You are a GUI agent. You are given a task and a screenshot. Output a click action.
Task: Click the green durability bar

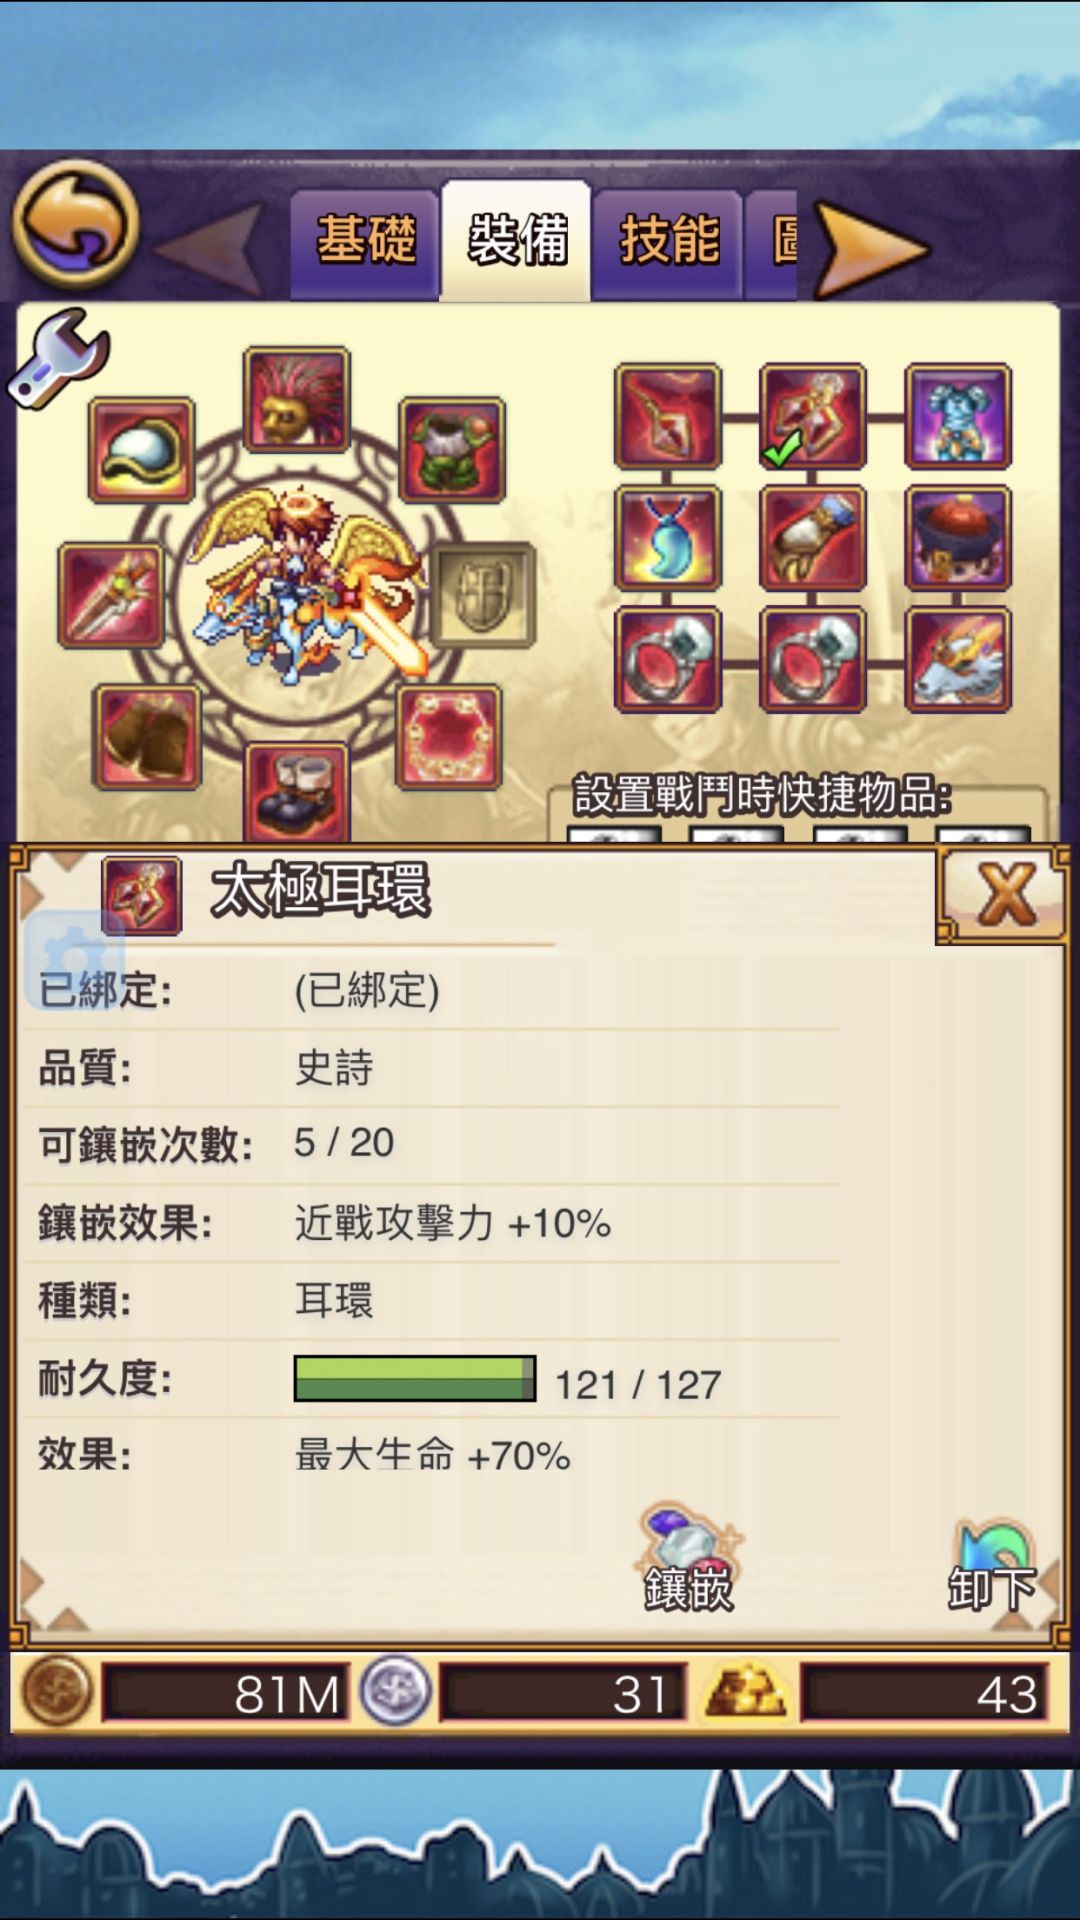[x=415, y=1379]
